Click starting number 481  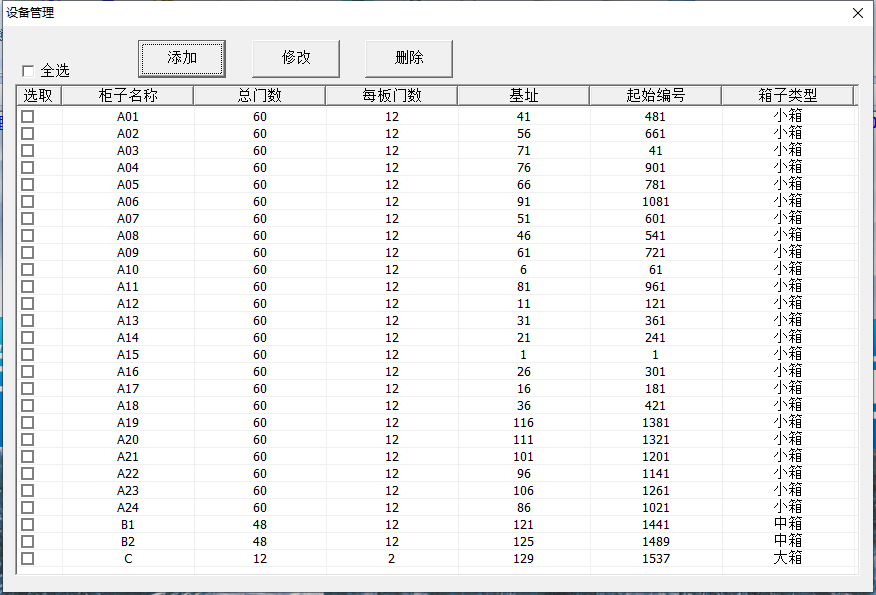[x=655, y=117]
